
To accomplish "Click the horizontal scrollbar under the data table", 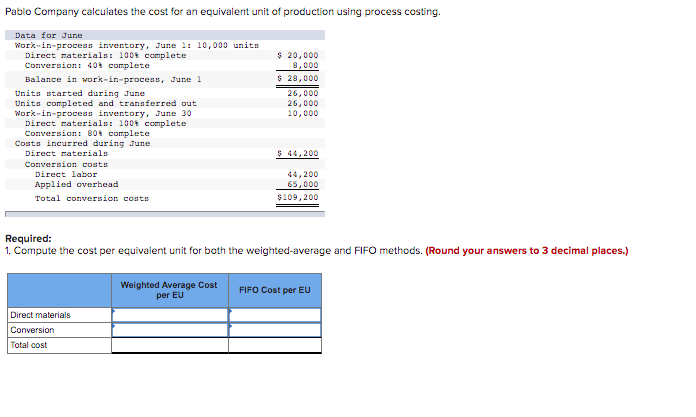I will point(165,214).
